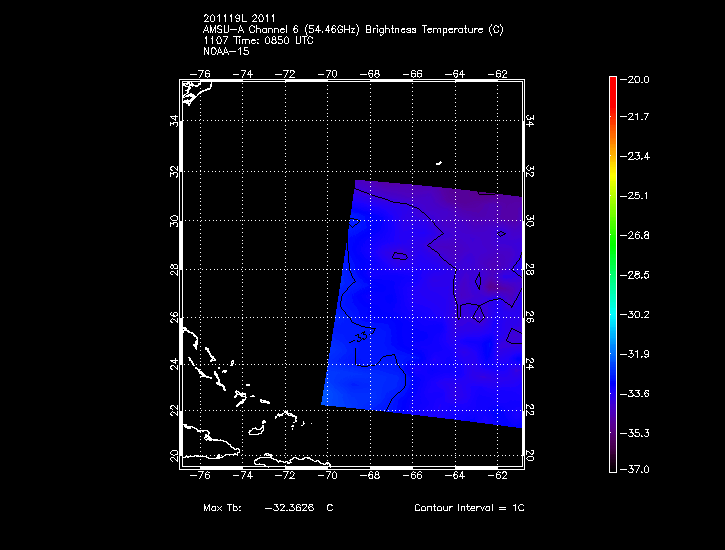Click the colorbar value -33.6

634,393
